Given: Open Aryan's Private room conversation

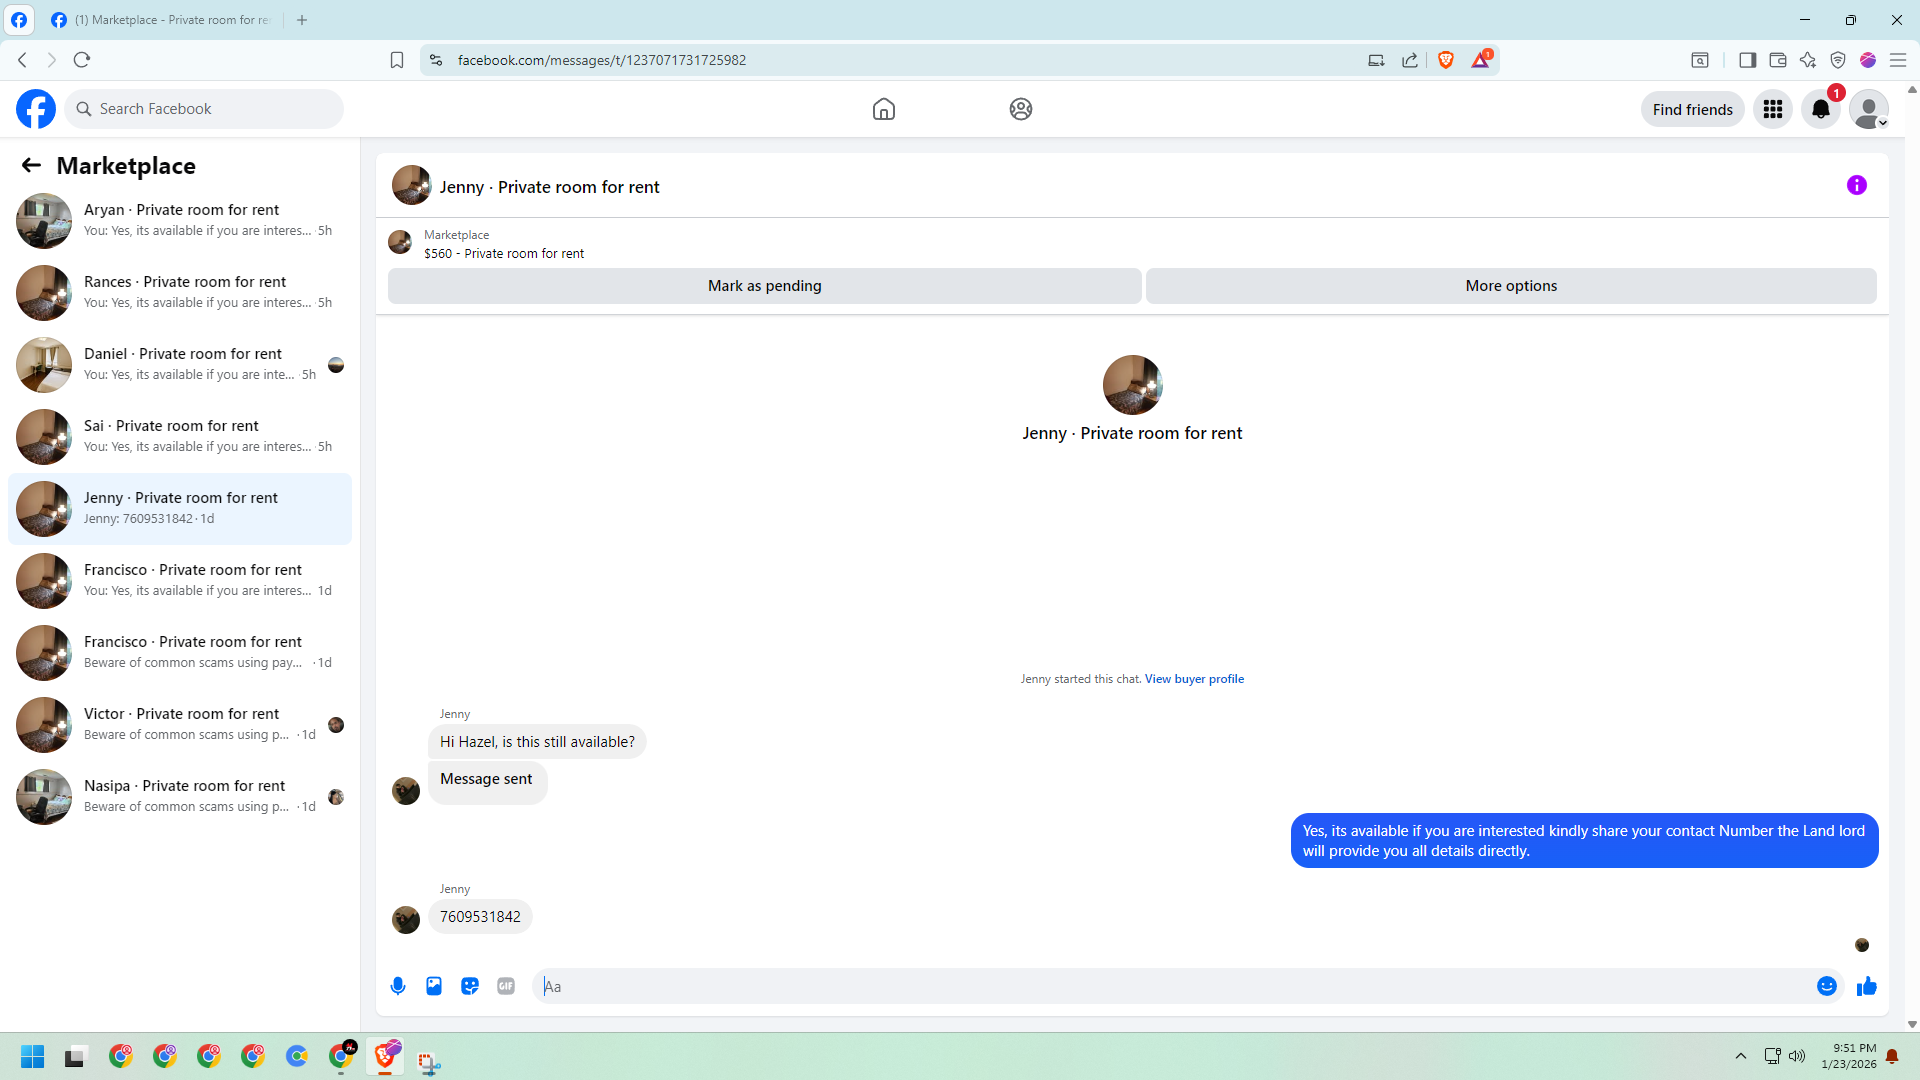Looking at the screenshot, I should coord(180,220).
